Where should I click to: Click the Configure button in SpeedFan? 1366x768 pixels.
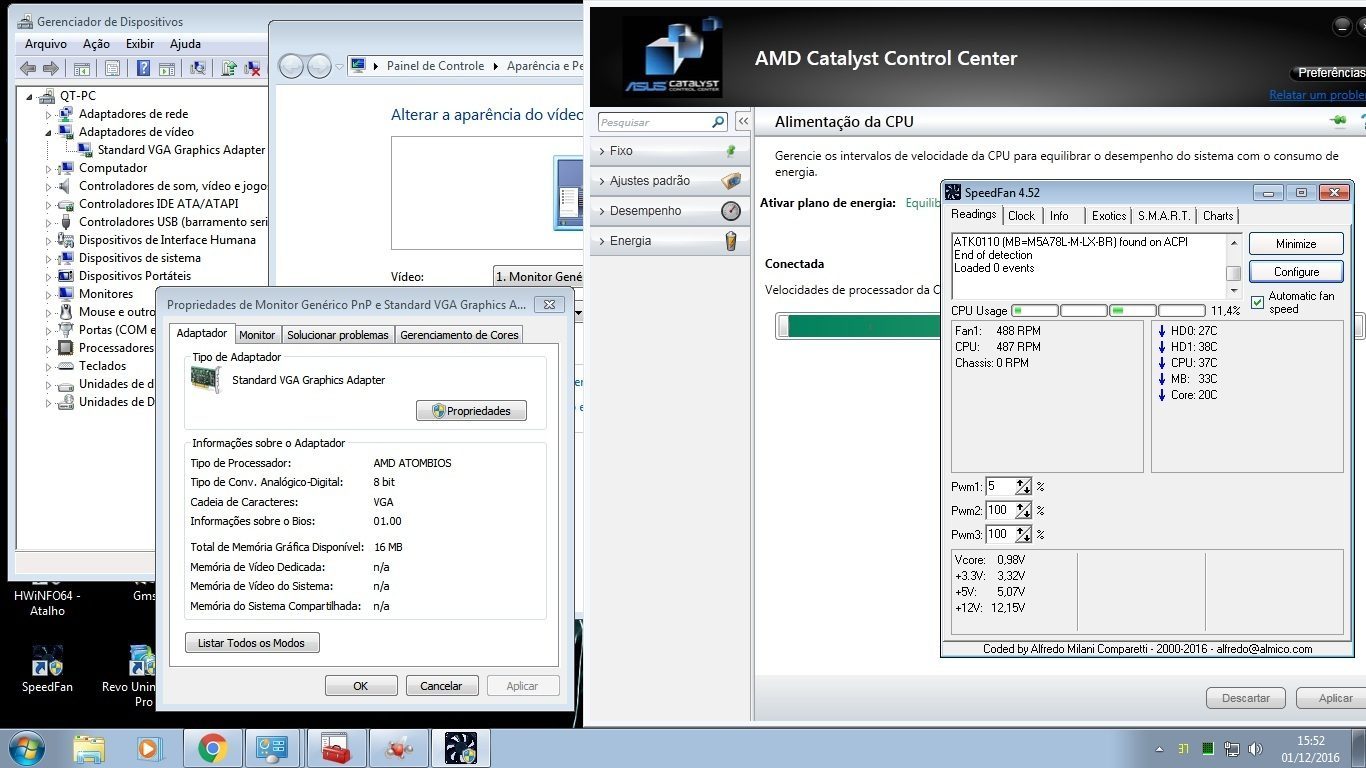pos(1296,272)
